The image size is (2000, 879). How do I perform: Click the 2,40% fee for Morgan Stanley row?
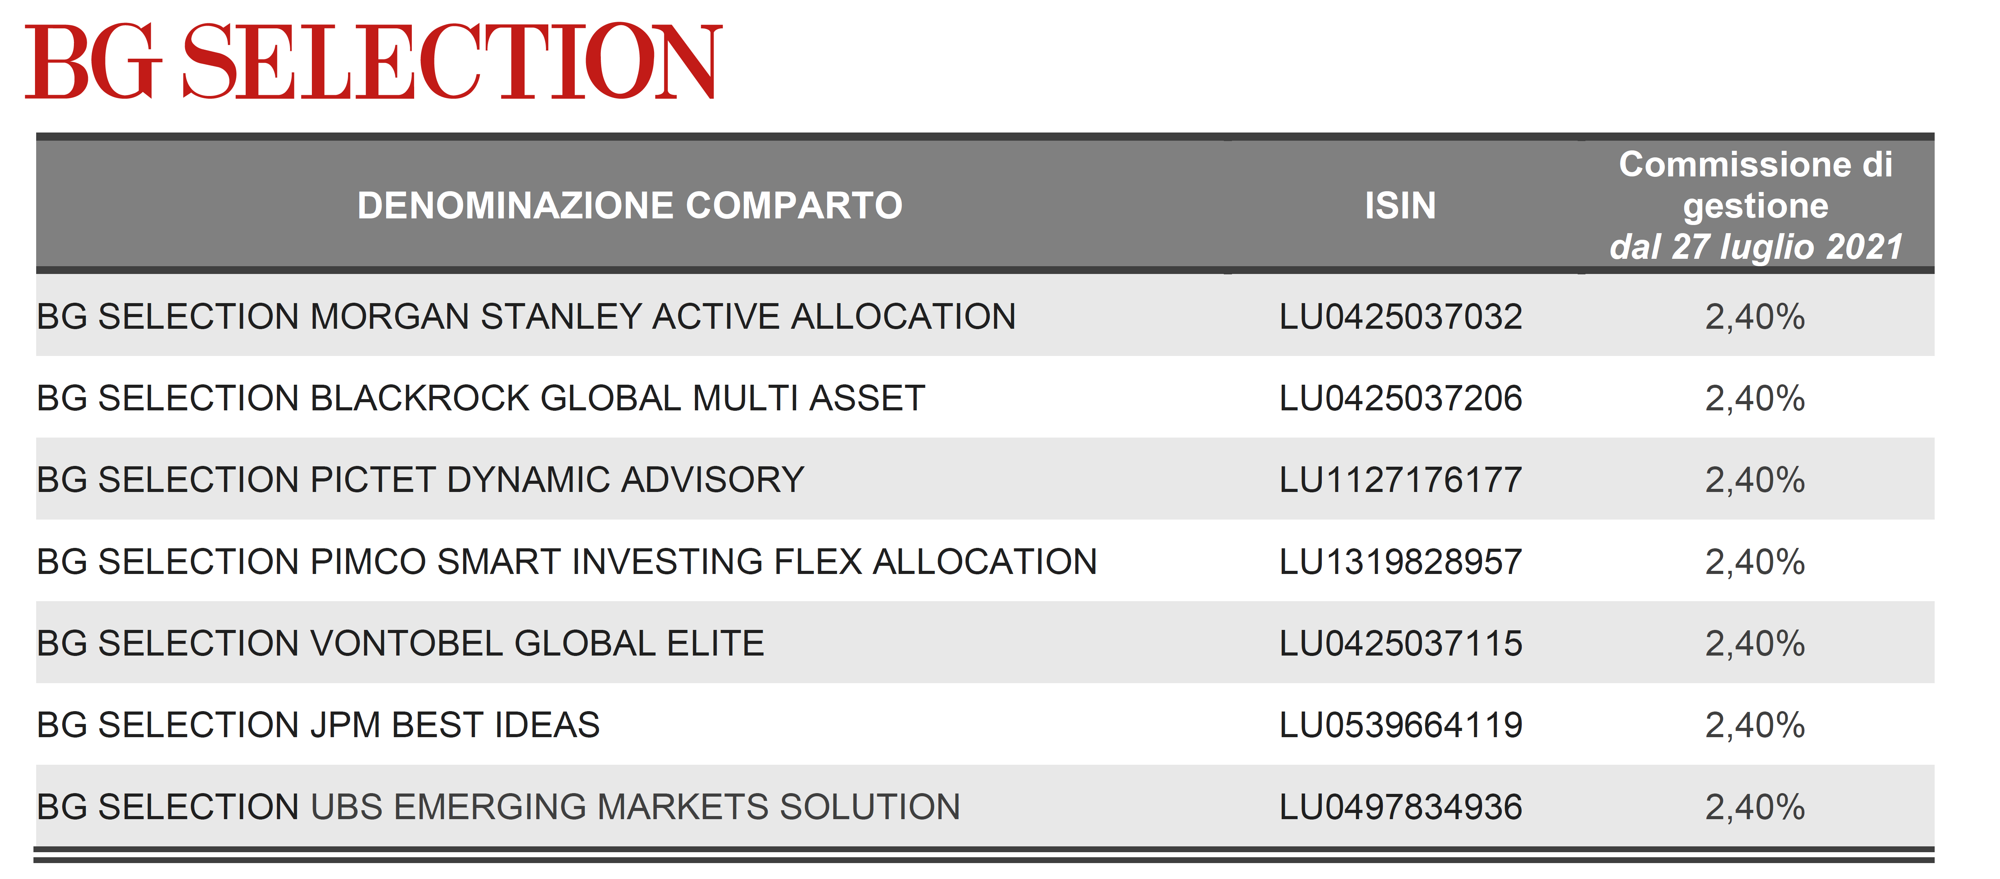click(x=1755, y=317)
